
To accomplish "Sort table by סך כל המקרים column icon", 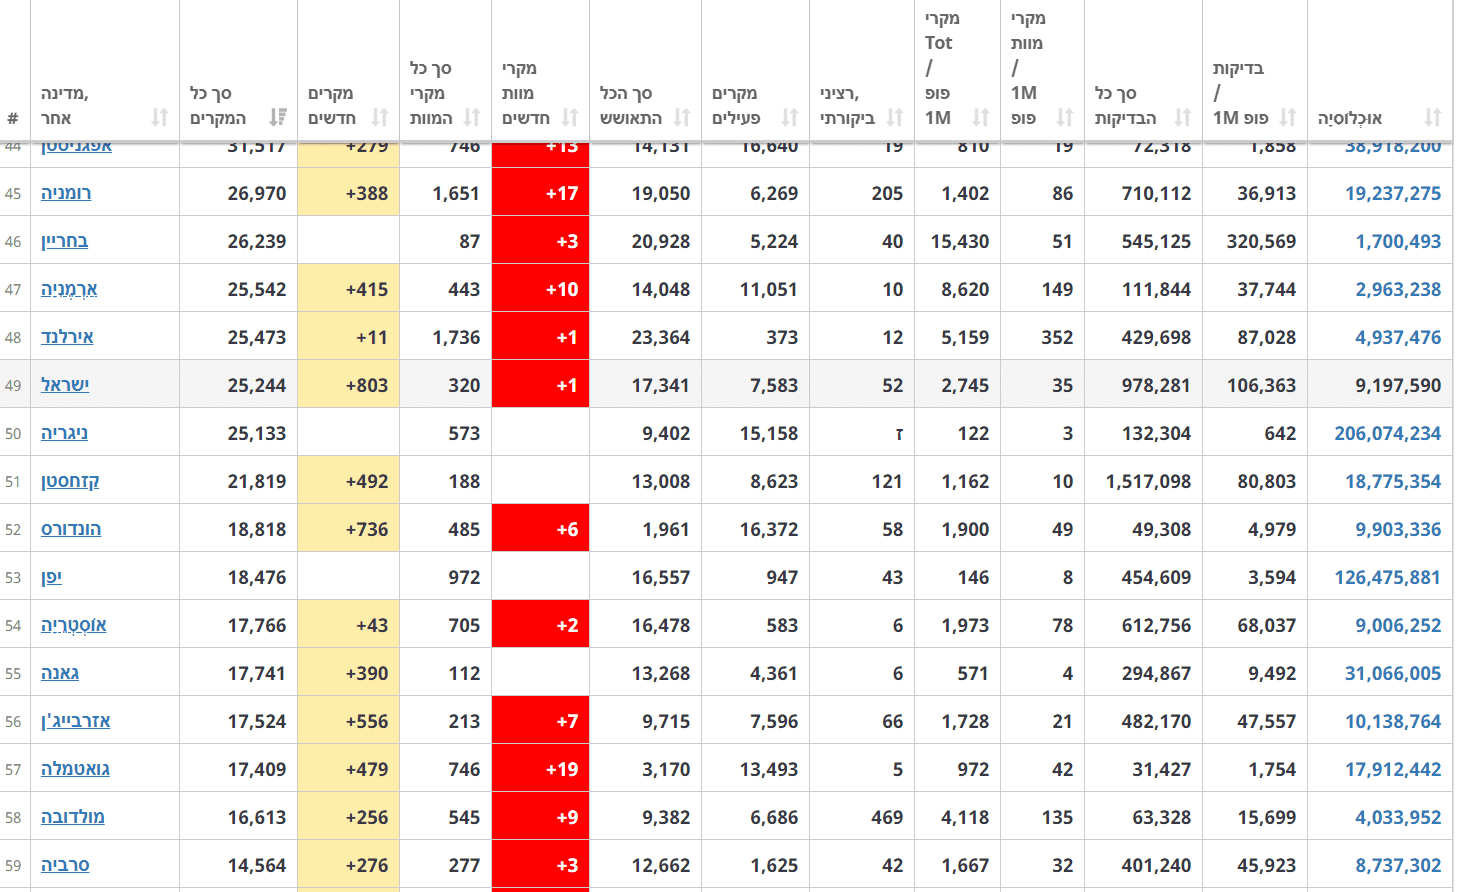I will coord(278,118).
